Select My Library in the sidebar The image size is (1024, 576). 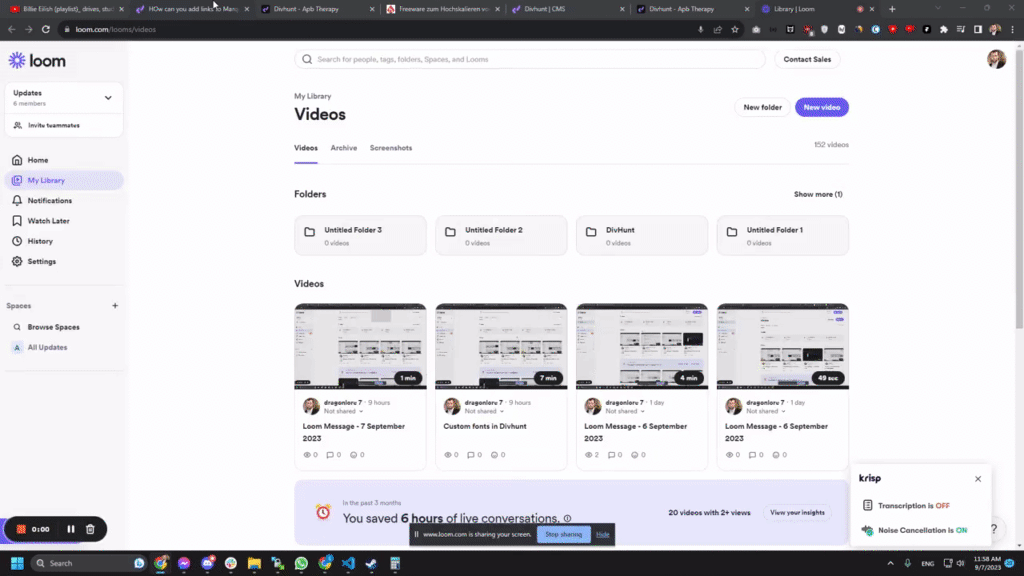[x=64, y=180]
